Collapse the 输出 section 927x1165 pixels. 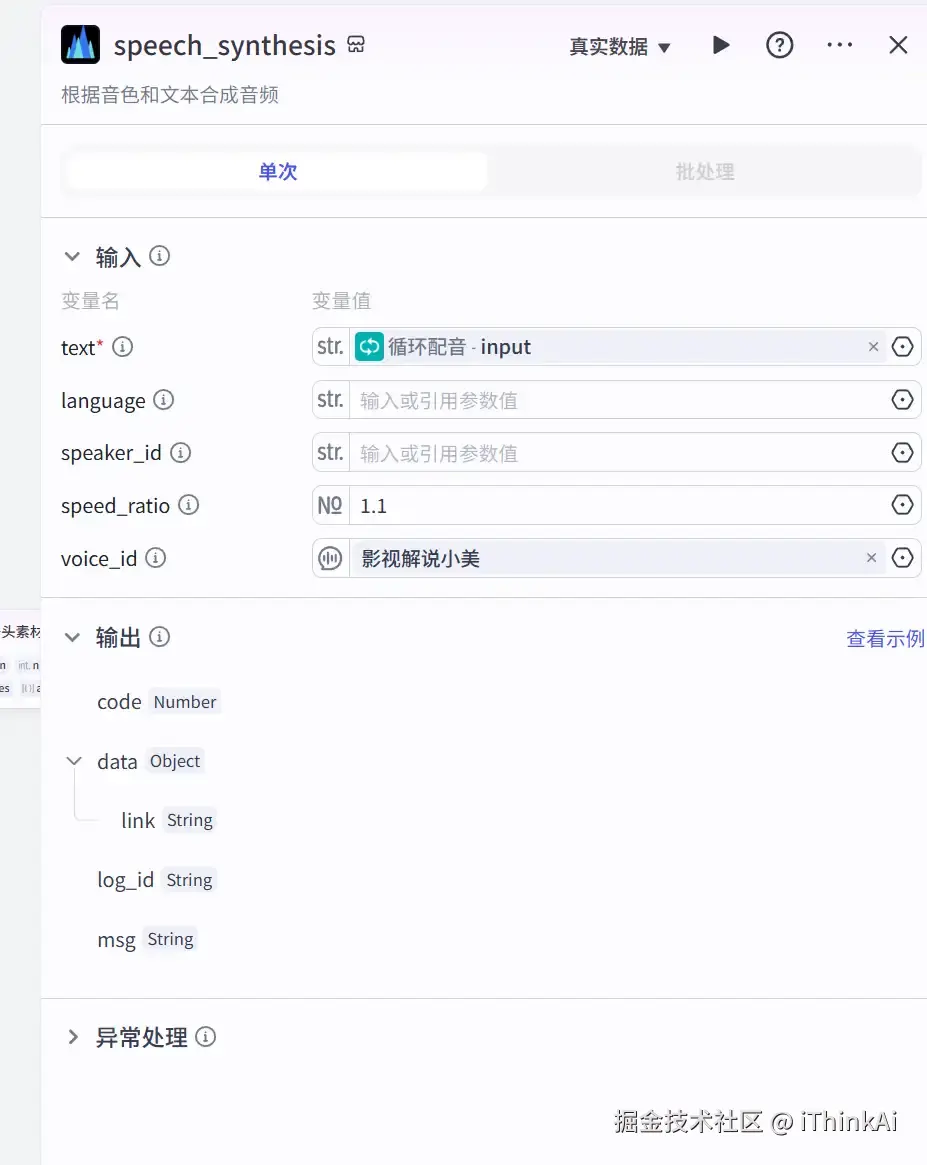tap(72, 637)
